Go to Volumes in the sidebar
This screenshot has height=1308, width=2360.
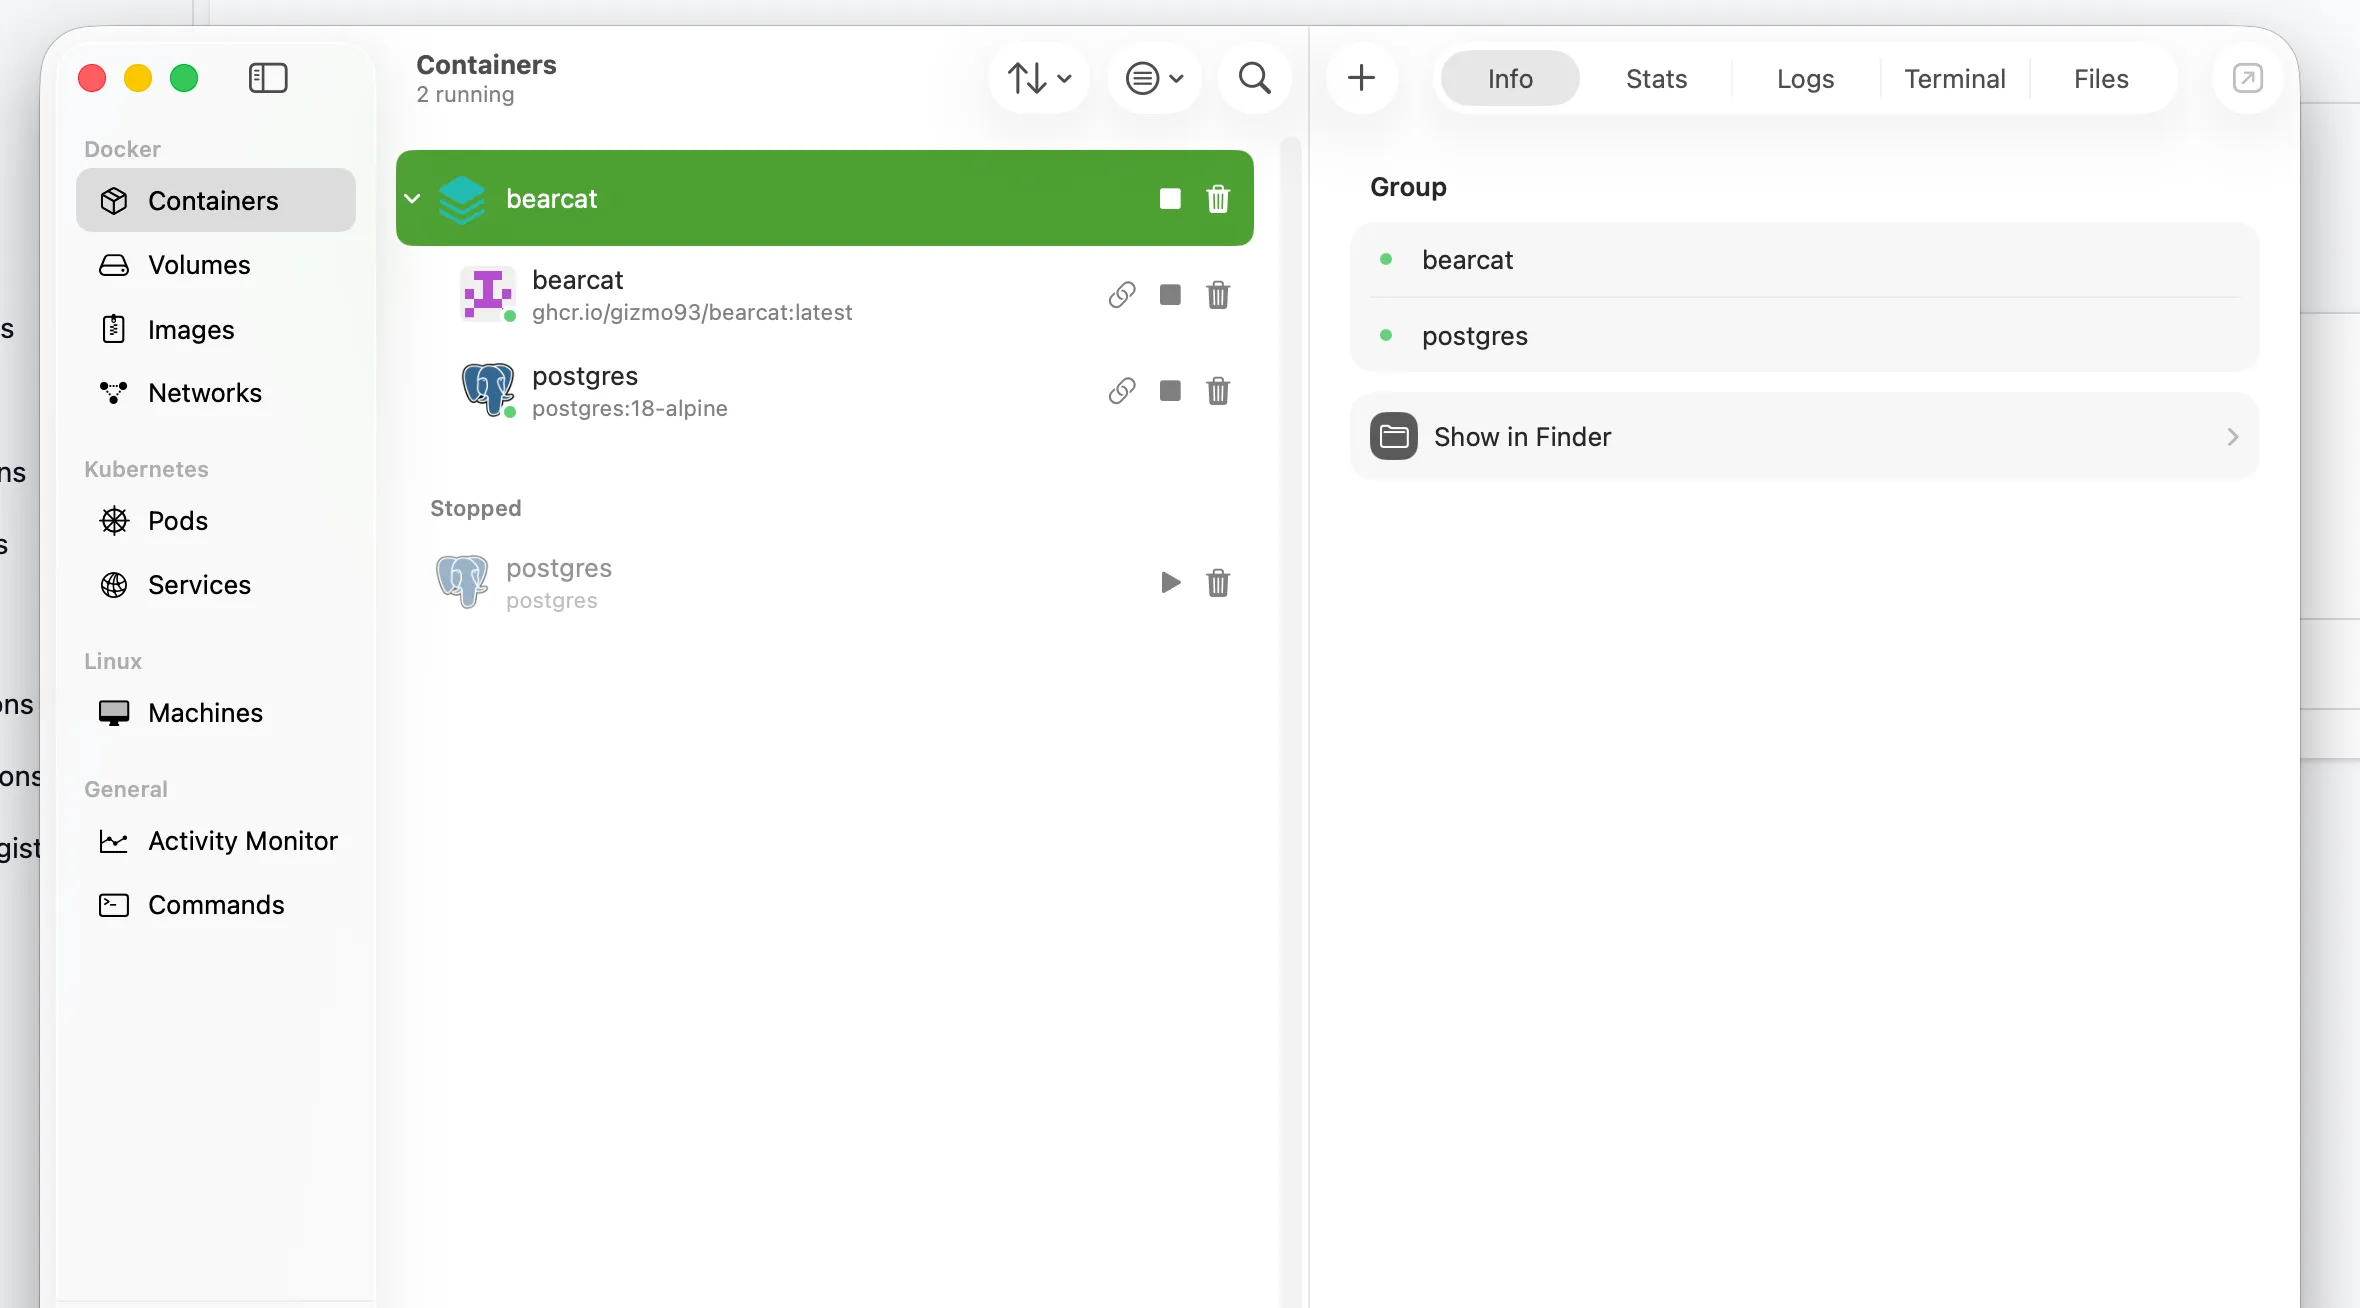point(216,264)
